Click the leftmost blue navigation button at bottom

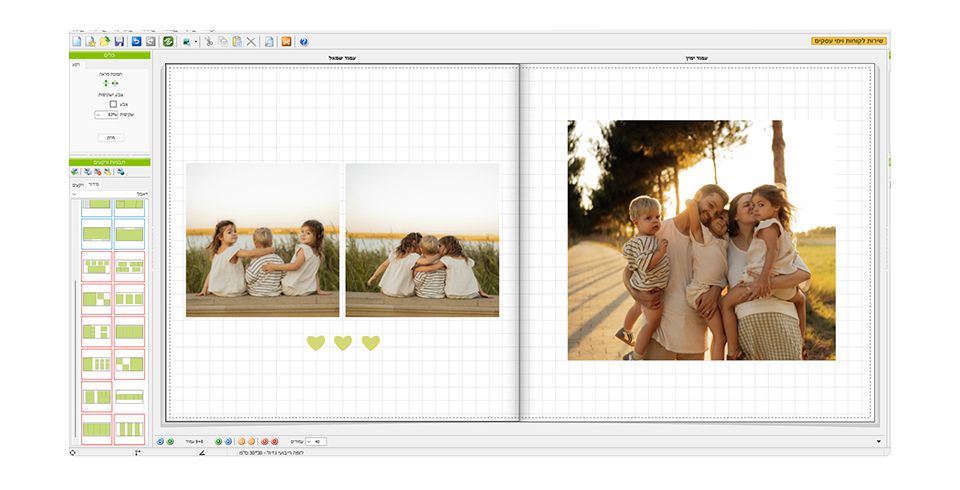pos(160,442)
